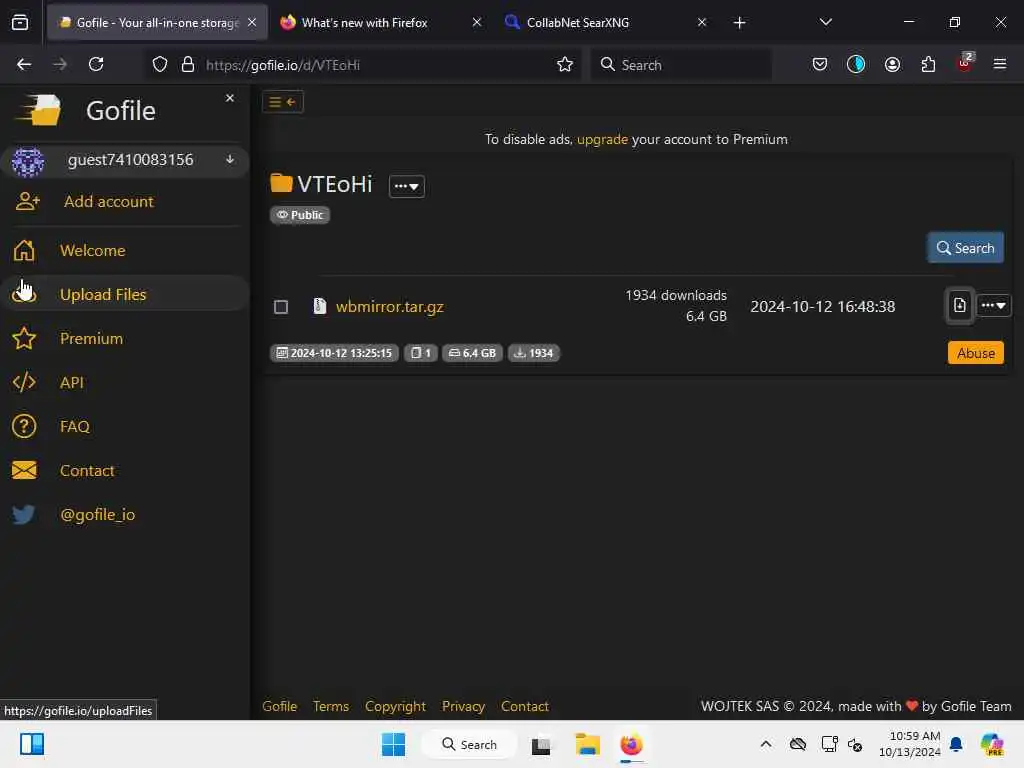The width and height of the screenshot is (1024, 768).
Task: Expand the guest7410083156 account dropdown arrow
Action: click(x=230, y=159)
